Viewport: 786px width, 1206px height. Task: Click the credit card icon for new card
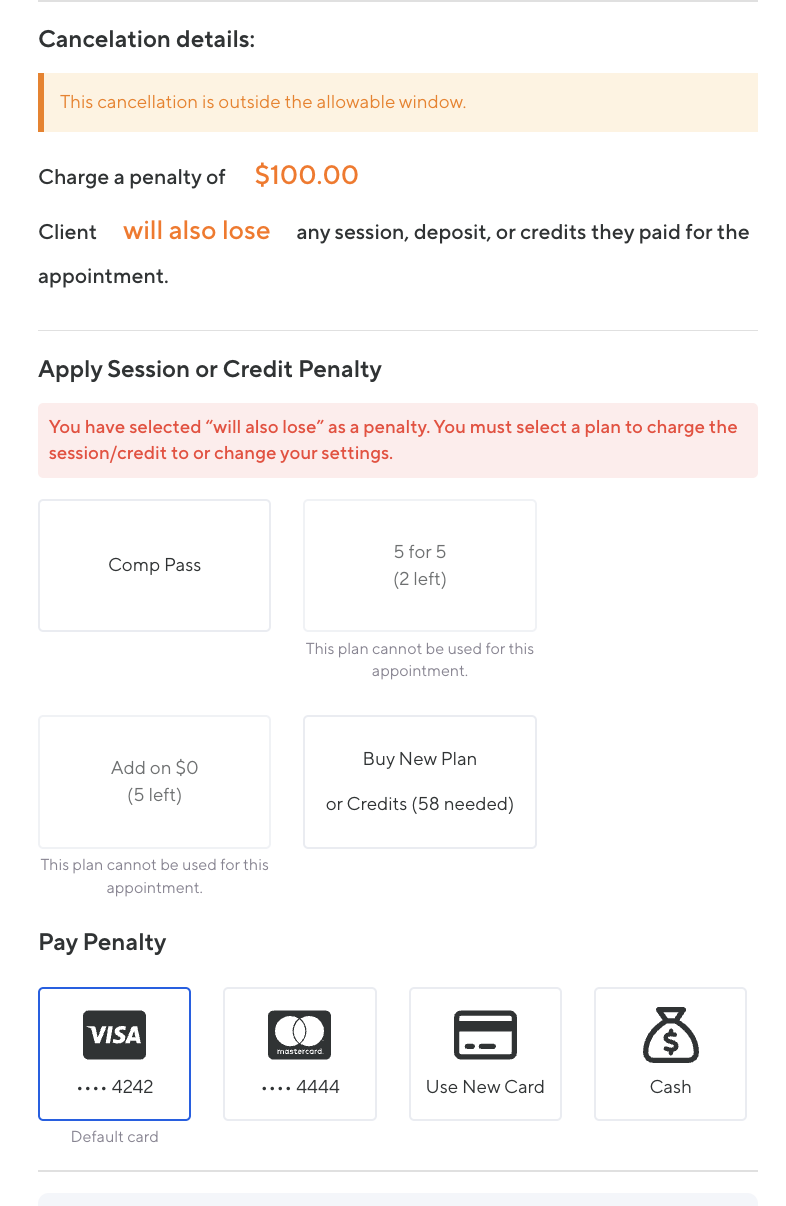pos(485,1035)
